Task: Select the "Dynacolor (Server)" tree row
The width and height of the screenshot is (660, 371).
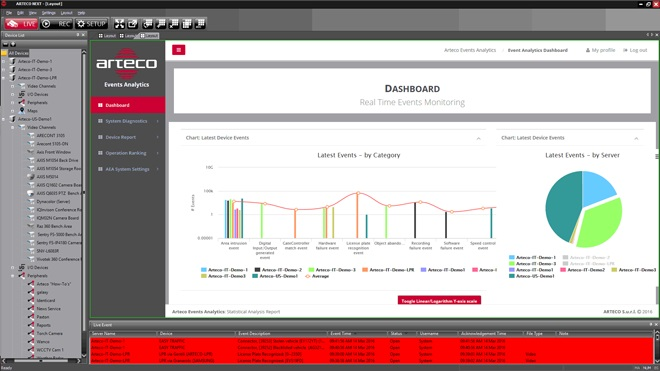Action: pyautogui.click(x=53, y=201)
